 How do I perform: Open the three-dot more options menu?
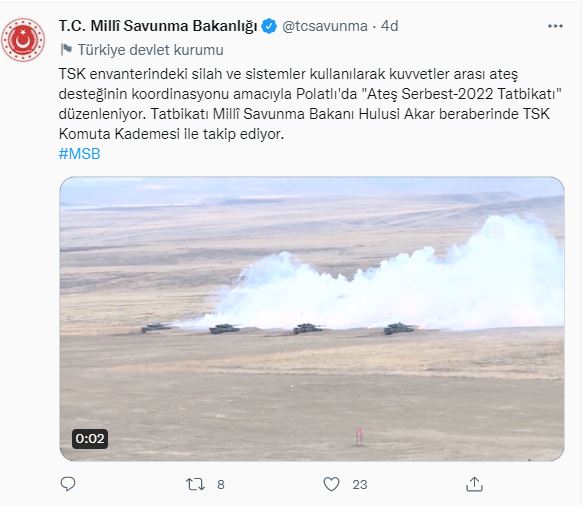point(555,26)
